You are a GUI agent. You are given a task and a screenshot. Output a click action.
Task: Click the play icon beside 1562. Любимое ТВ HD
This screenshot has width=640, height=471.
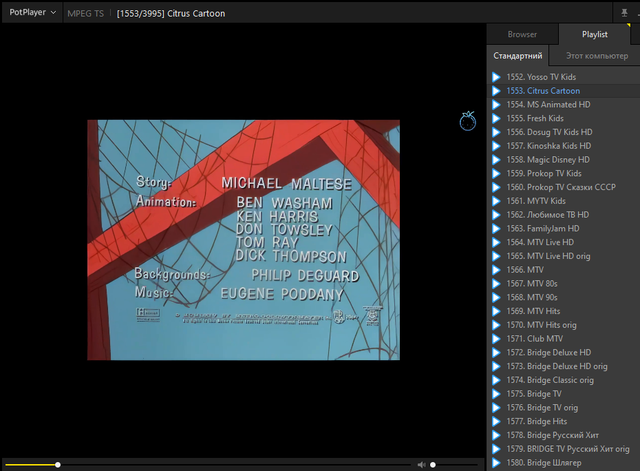496,215
